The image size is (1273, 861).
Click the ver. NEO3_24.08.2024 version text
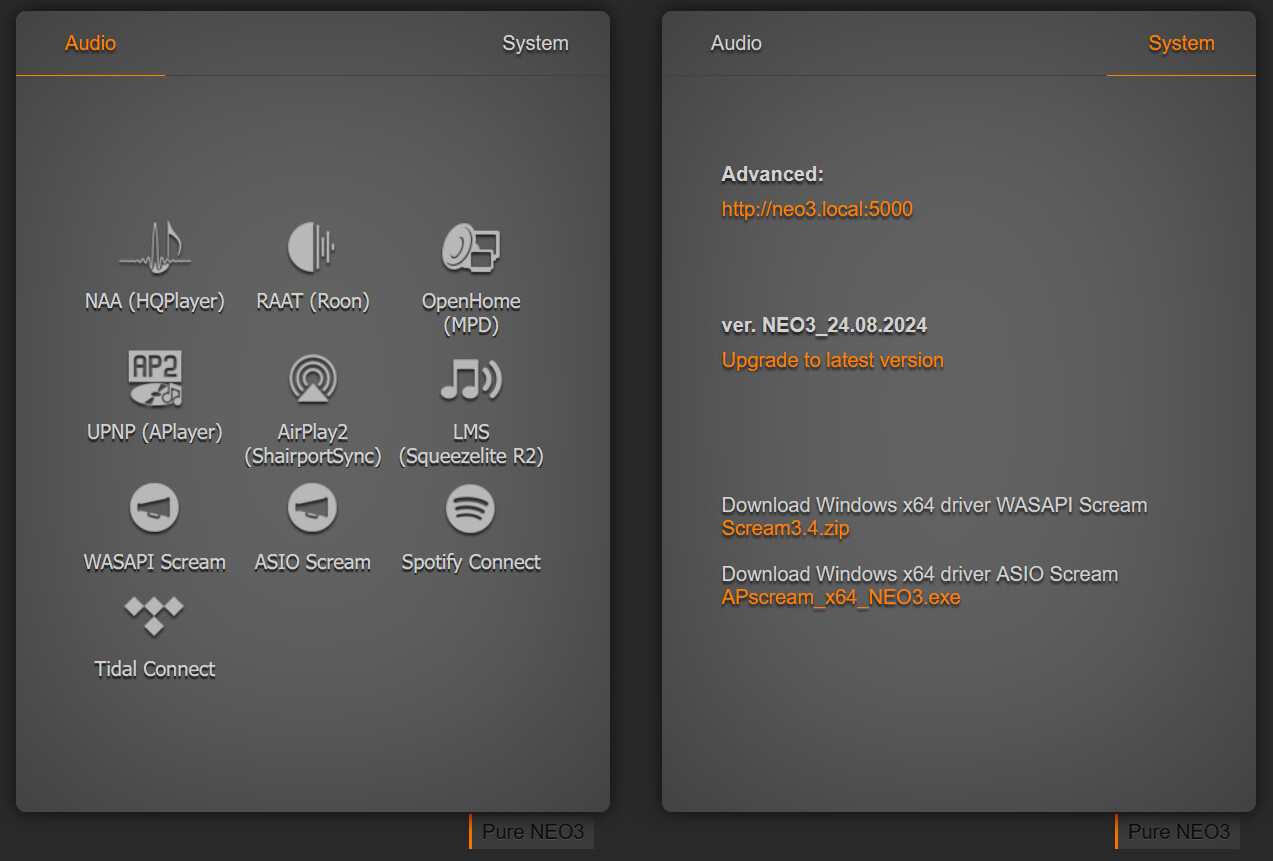(824, 325)
